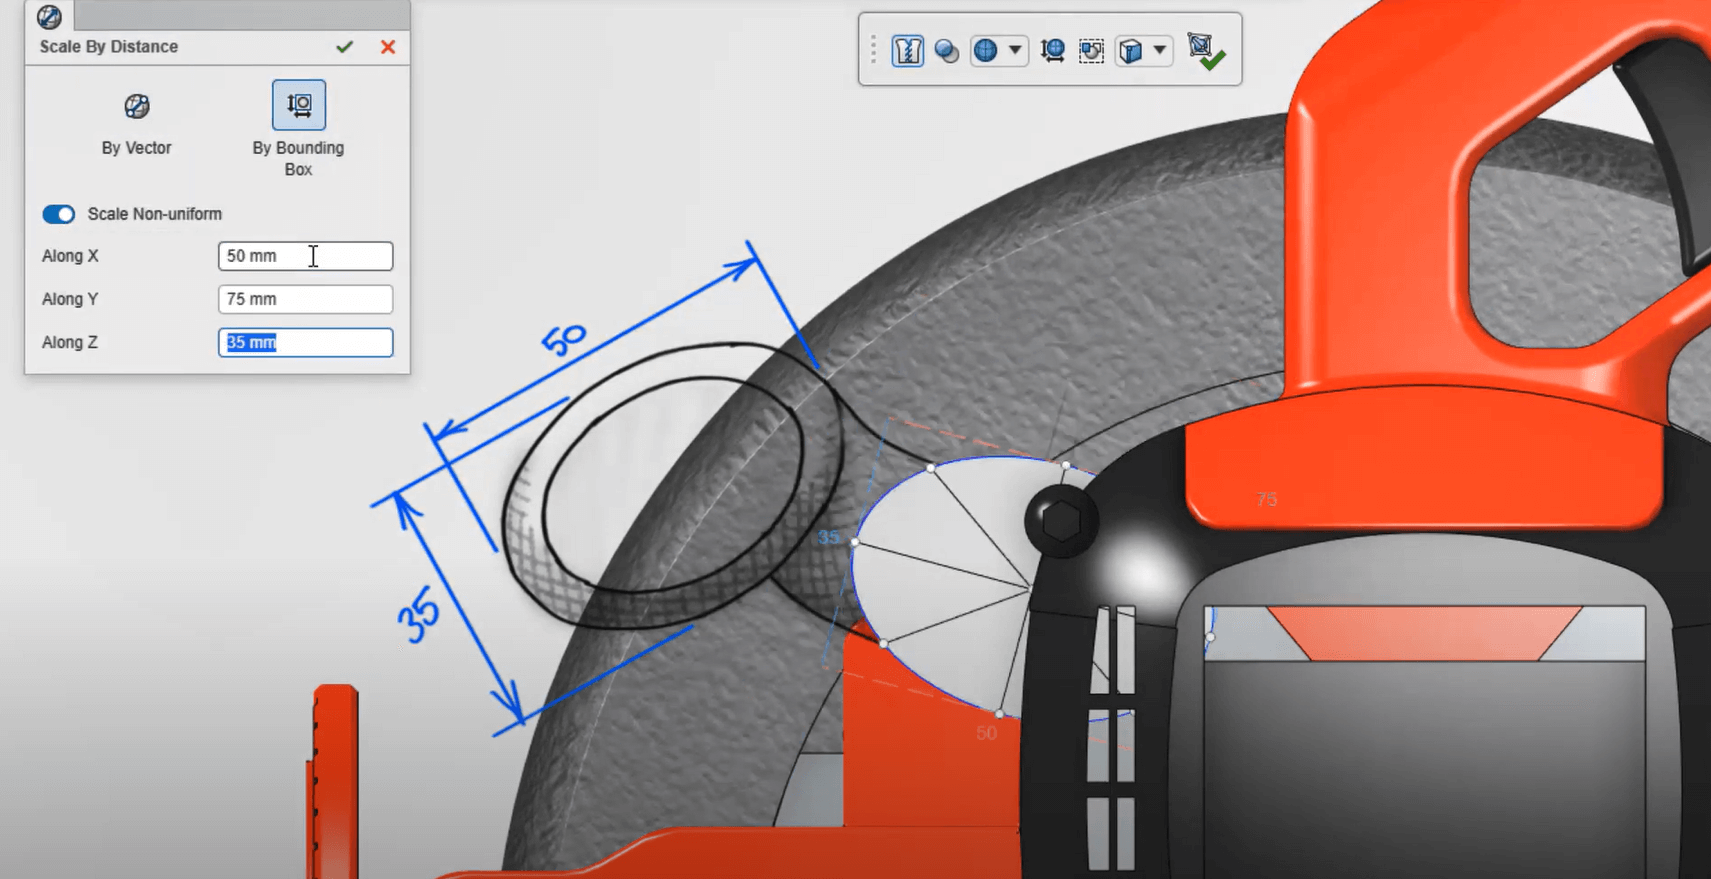Image resolution: width=1711 pixels, height=879 pixels.
Task: Confirm Scale By Distance with green checkmark
Action: click(345, 47)
